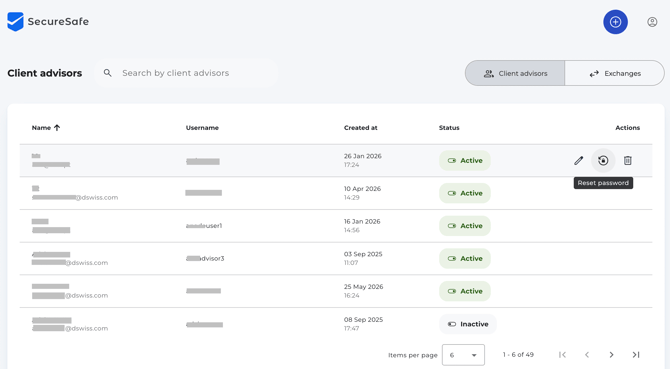The height and width of the screenshot is (369, 670).
Task: Click the Search by client advisors field
Action: click(186, 73)
